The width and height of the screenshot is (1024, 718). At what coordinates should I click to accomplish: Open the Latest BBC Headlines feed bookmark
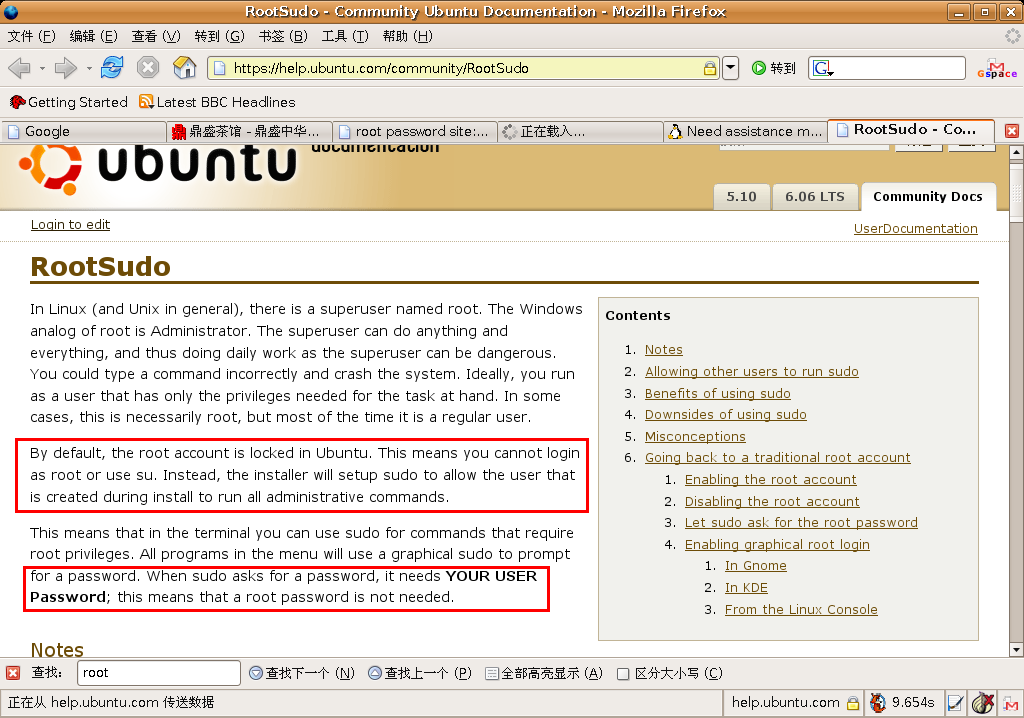click(217, 102)
